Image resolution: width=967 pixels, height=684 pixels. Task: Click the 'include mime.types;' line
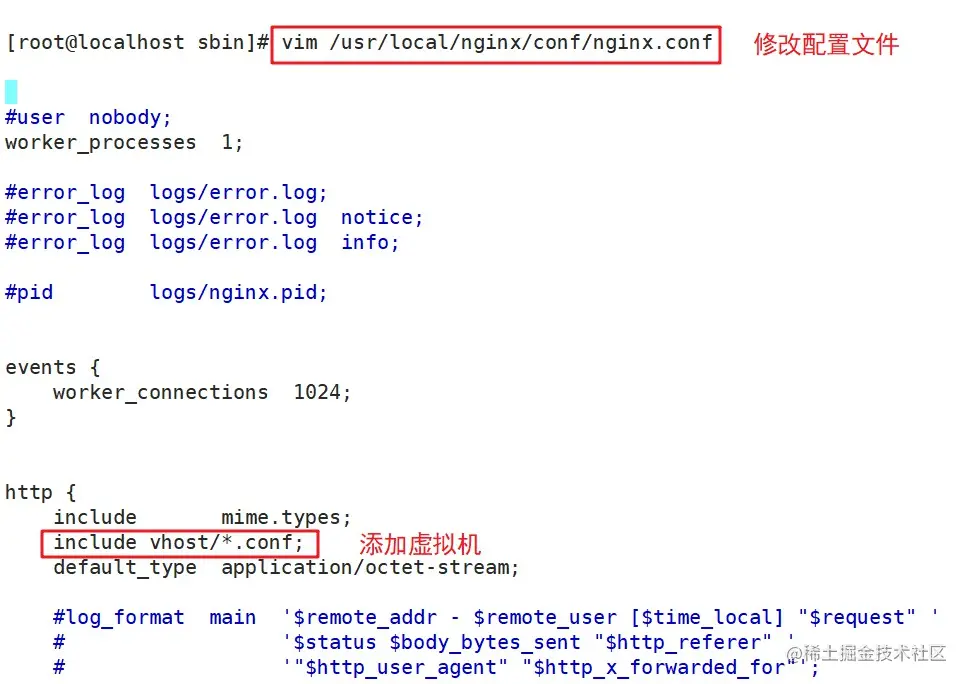[202, 517]
